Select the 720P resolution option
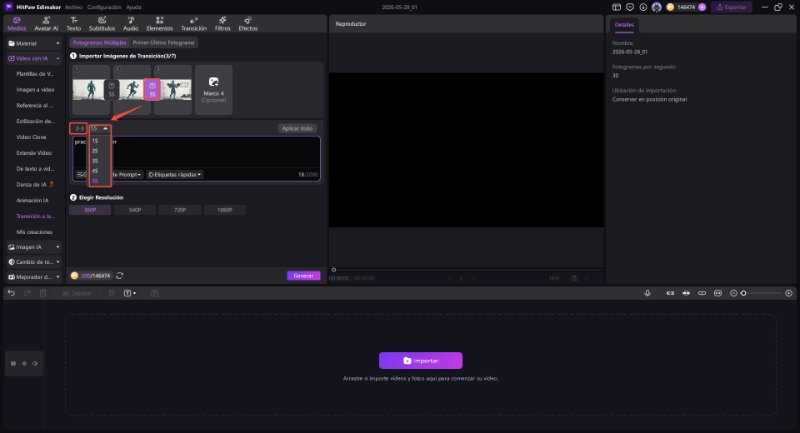Screen dimensions: 800x433 pyautogui.click(x=180, y=210)
